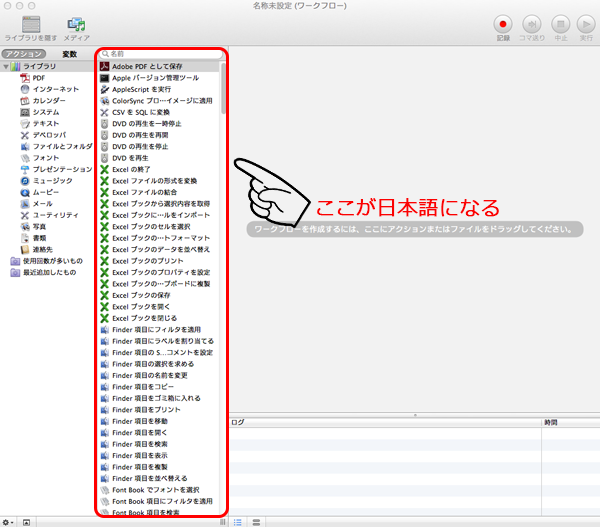Show the log list view
Image resolution: width=600 pixels, height=527 pixels.
(238, 522)
